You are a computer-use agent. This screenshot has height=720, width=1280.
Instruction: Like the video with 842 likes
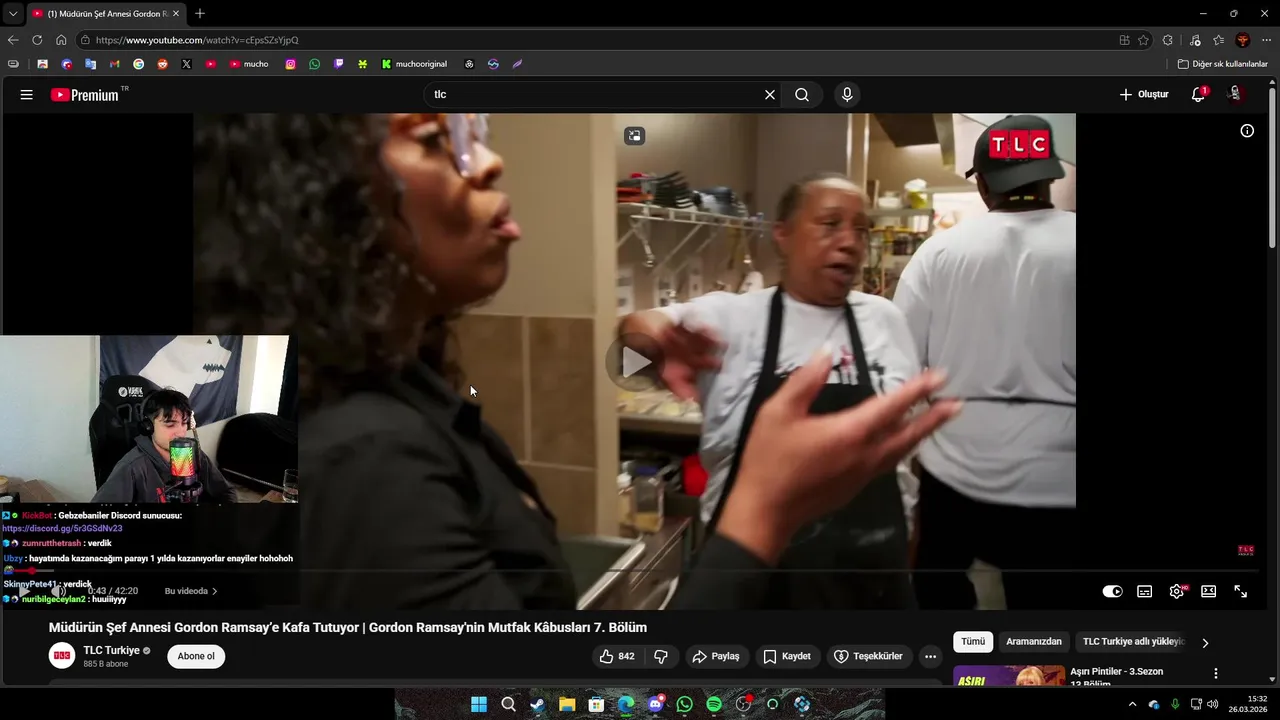pos(617,657)
